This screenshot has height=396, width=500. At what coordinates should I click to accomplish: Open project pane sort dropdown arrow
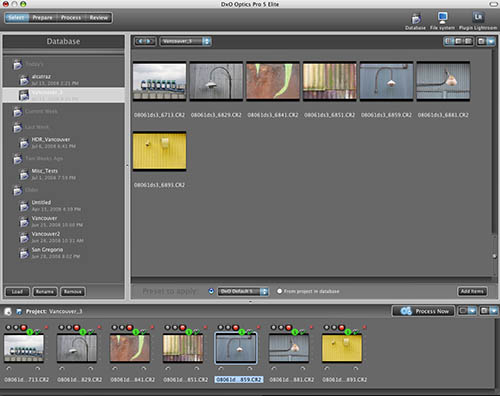[494, 311]
